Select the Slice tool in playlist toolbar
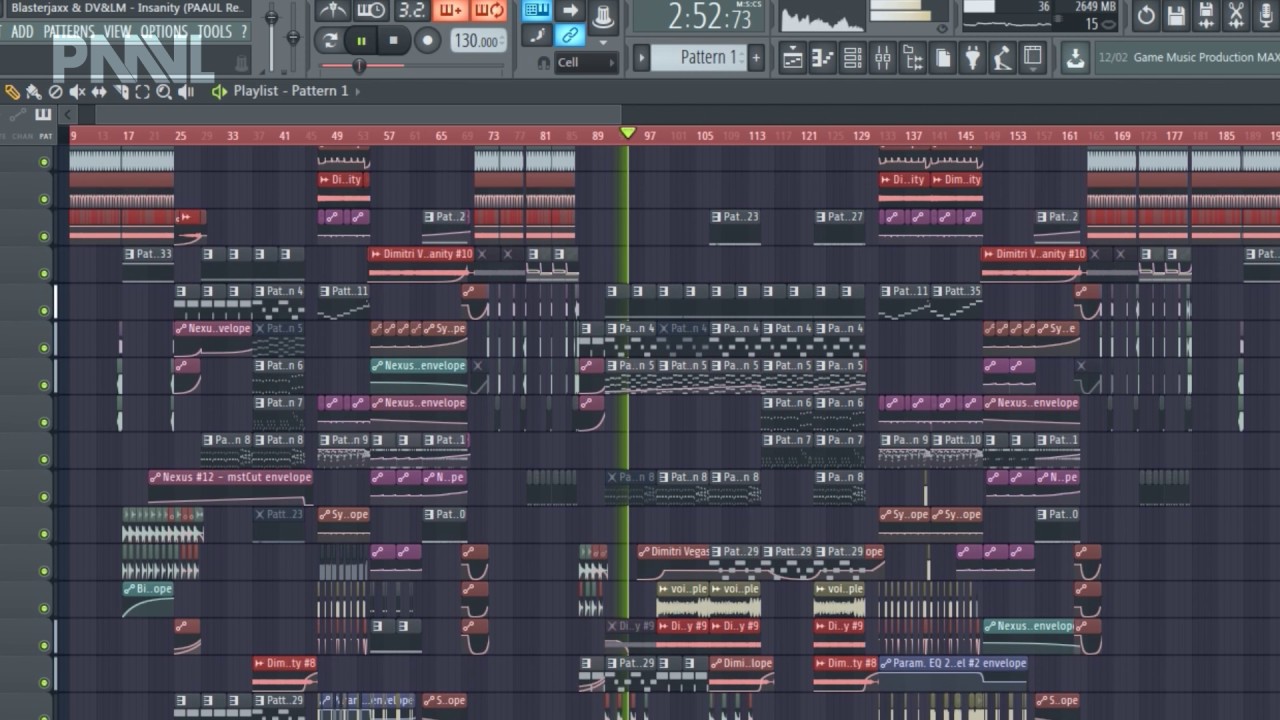Image resolution: width=1280 pixels, height=720 pixels. point(121,91)
